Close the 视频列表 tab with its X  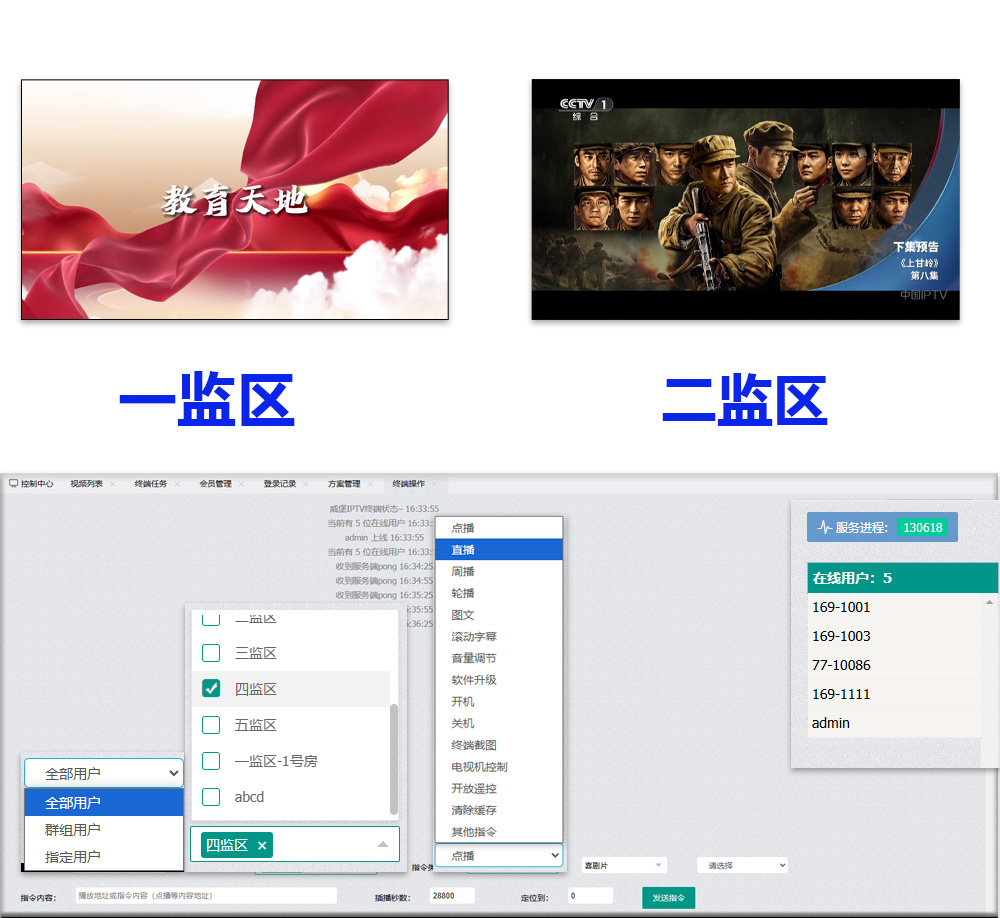113,484
